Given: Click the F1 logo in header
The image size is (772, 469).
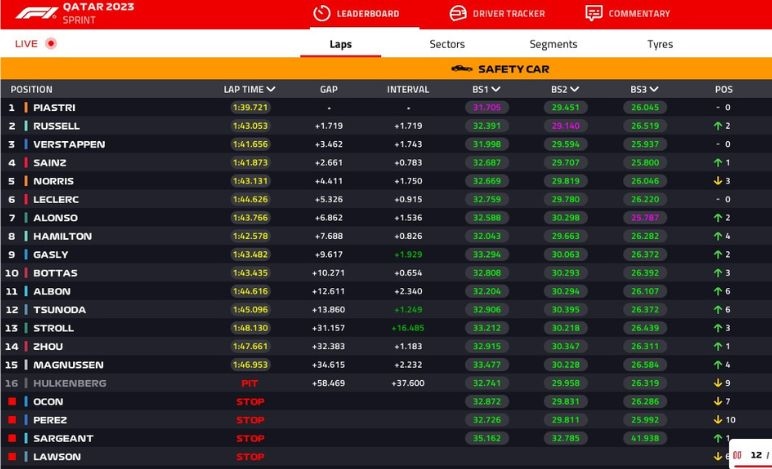Looking at the screenshot, I should 31,13.
